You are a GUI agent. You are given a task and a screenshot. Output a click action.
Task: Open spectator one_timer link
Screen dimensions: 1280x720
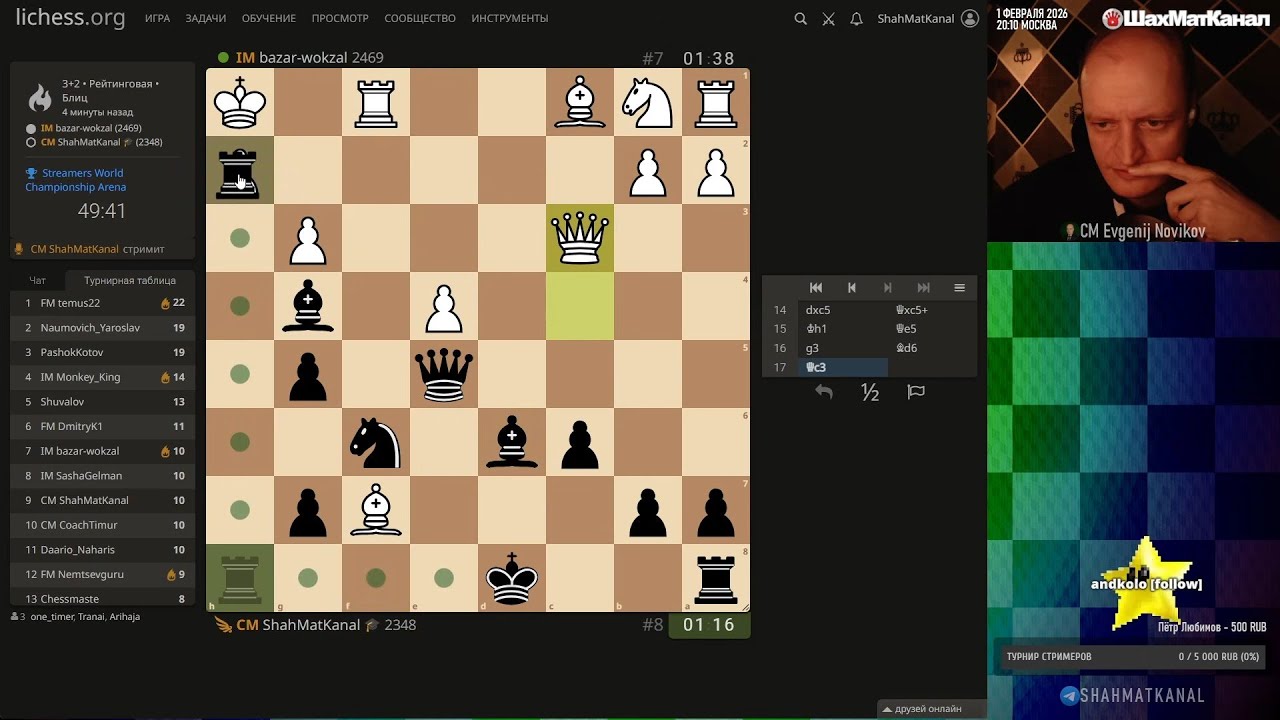tap(52, 617)
